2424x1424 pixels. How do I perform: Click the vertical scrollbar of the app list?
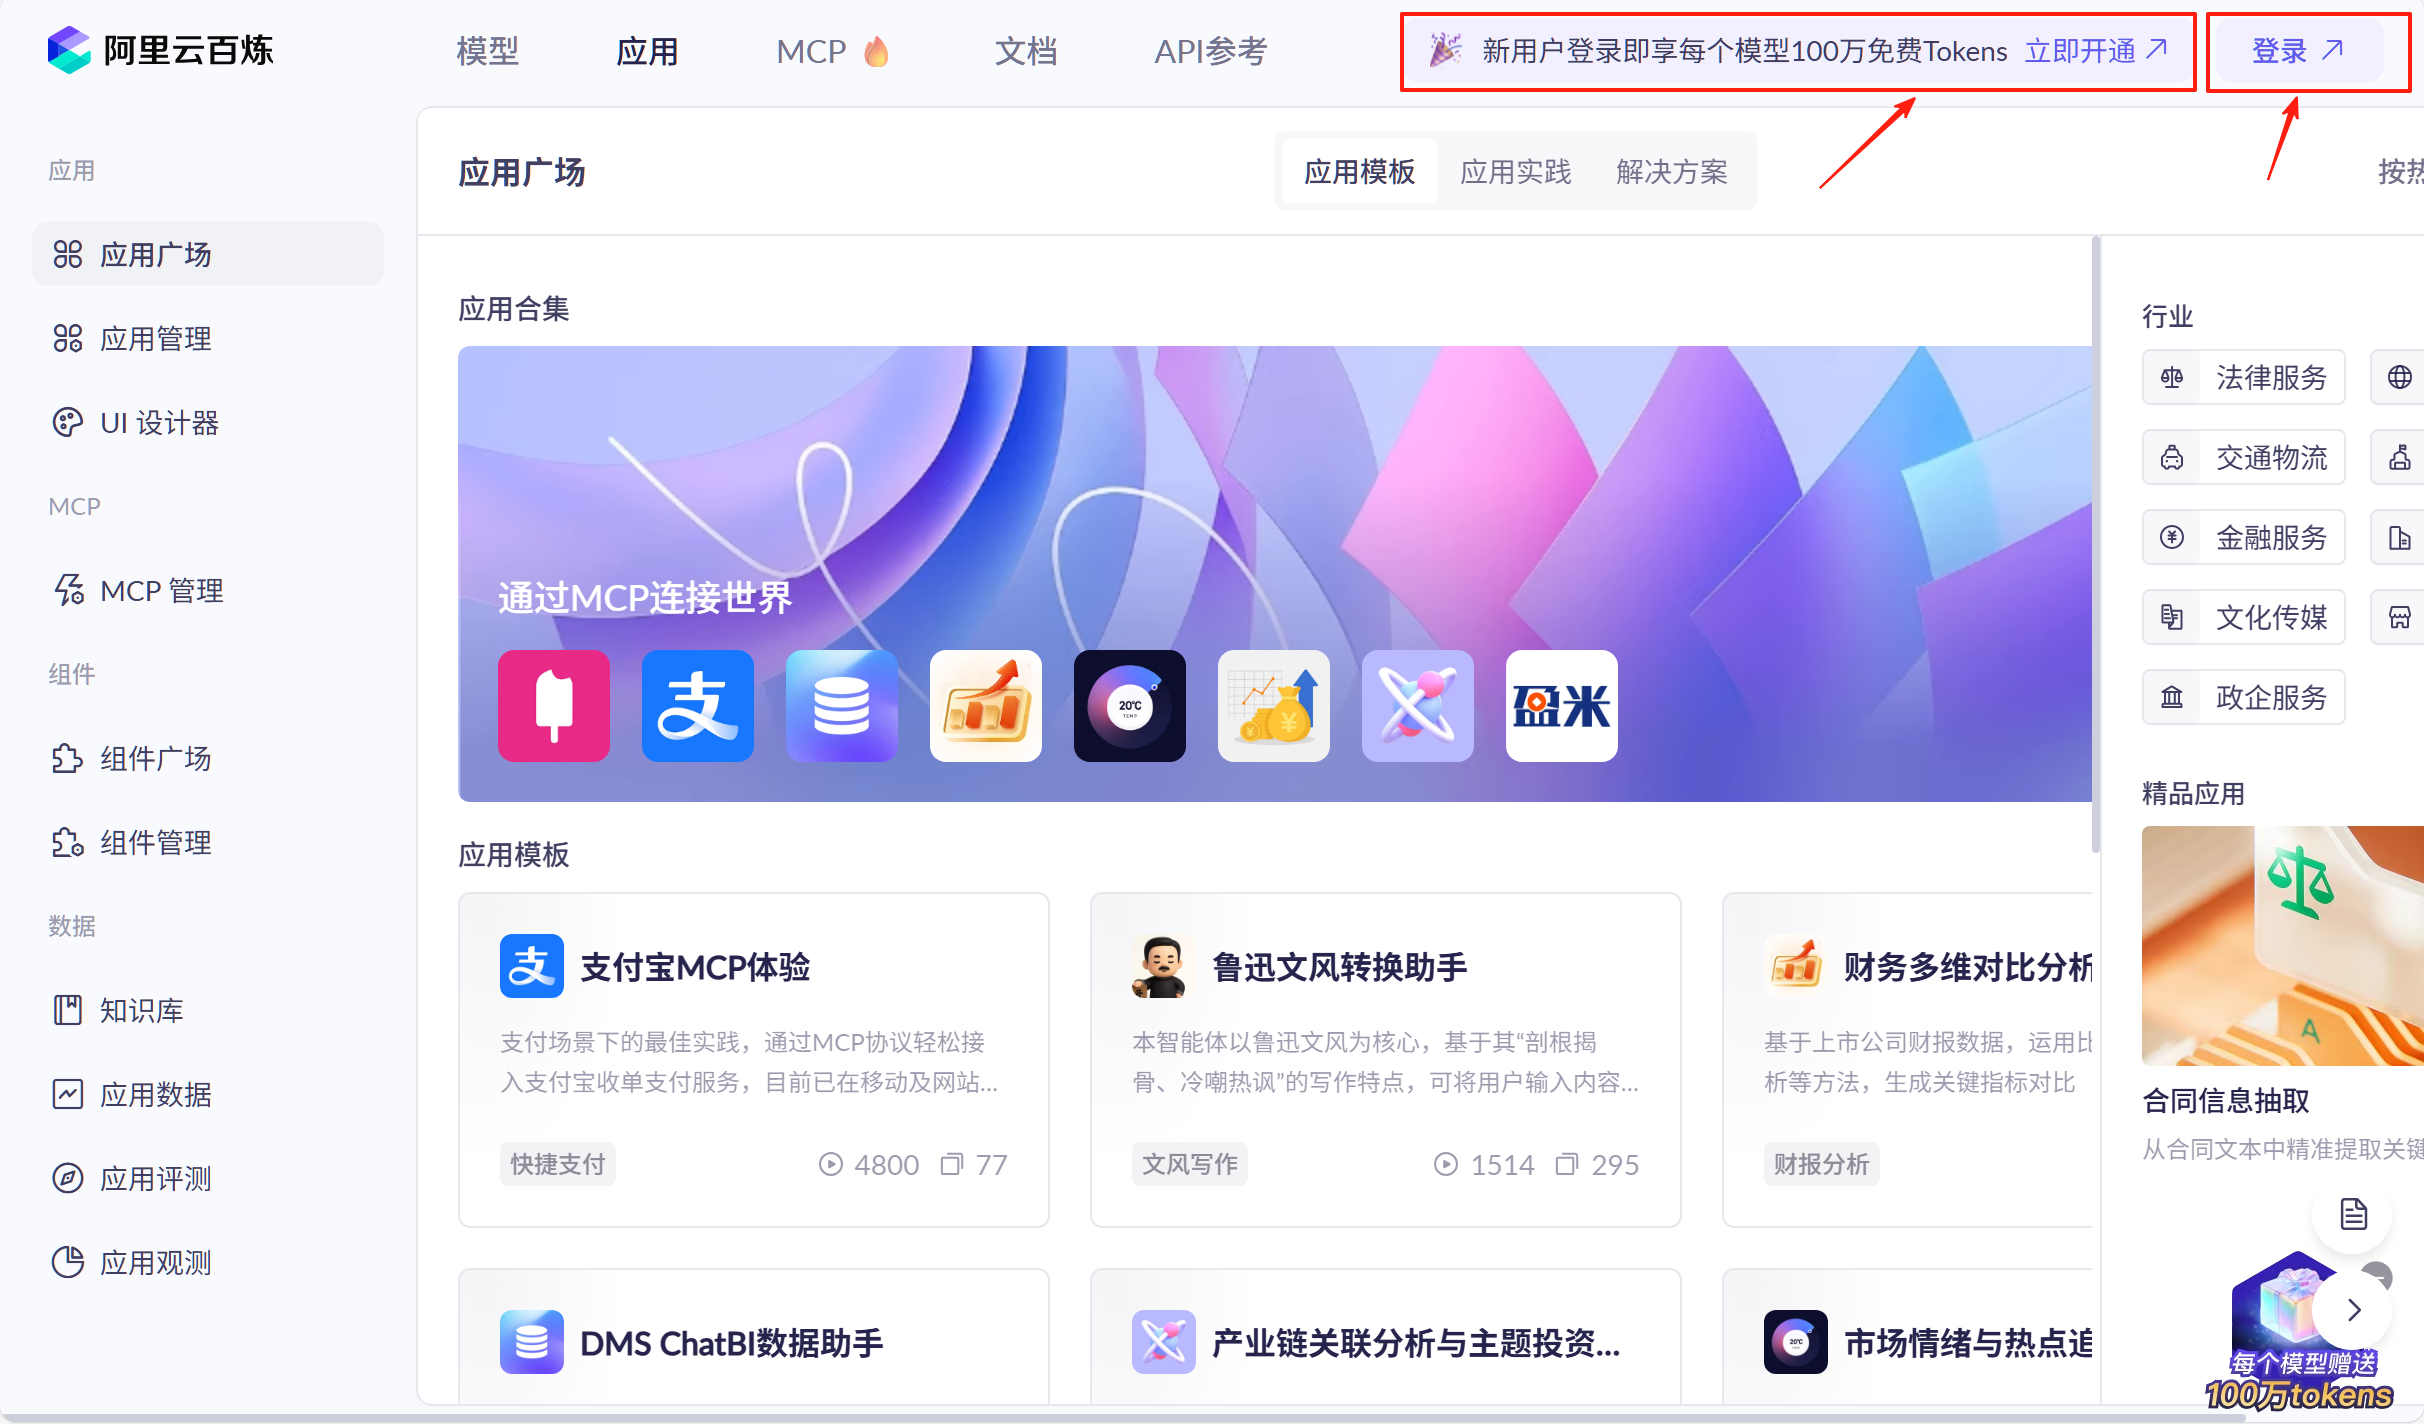point(2096,545)
